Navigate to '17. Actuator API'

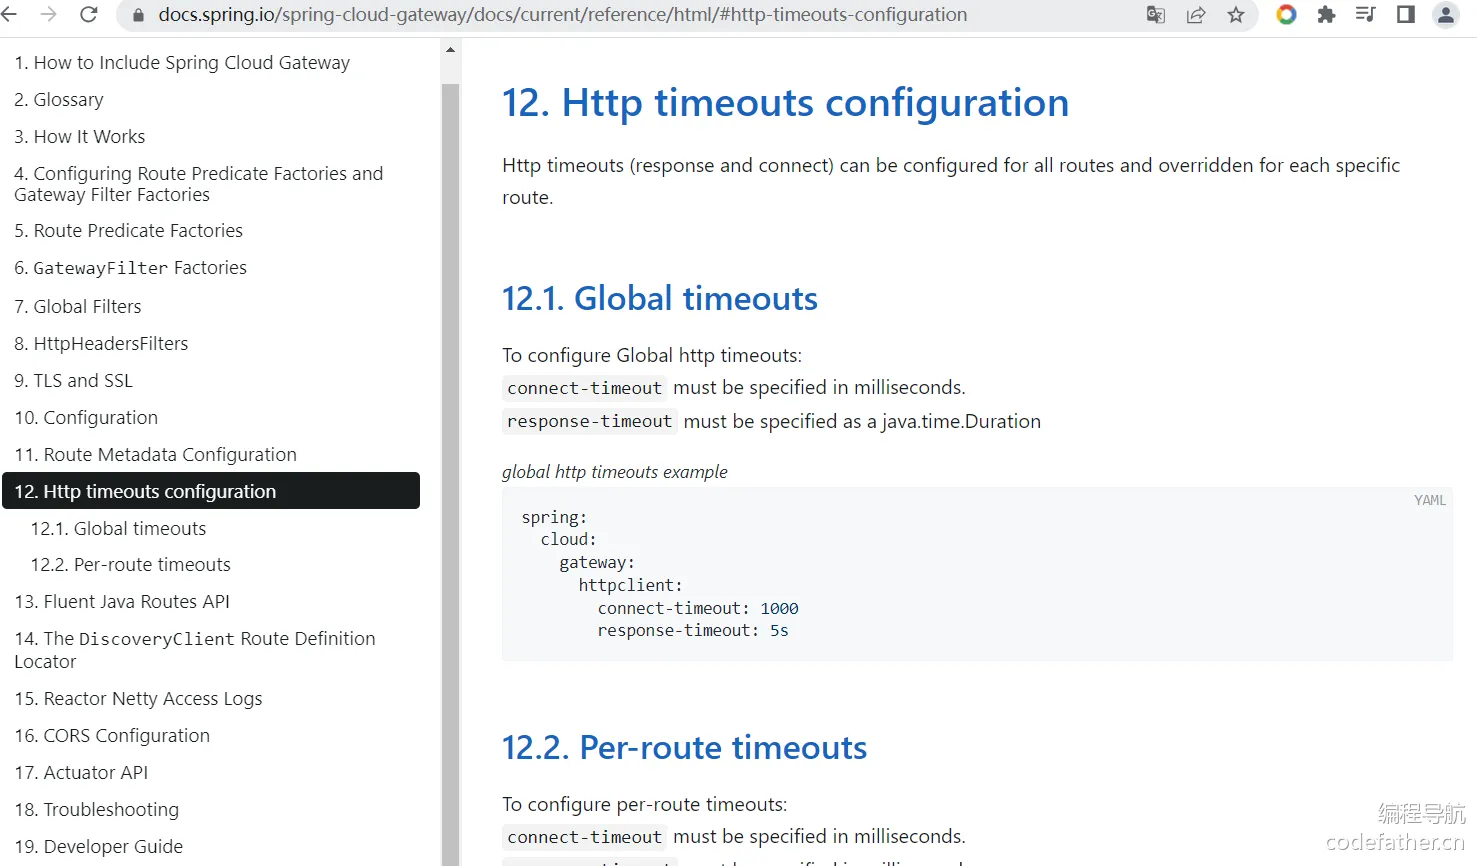click(81, 773)
